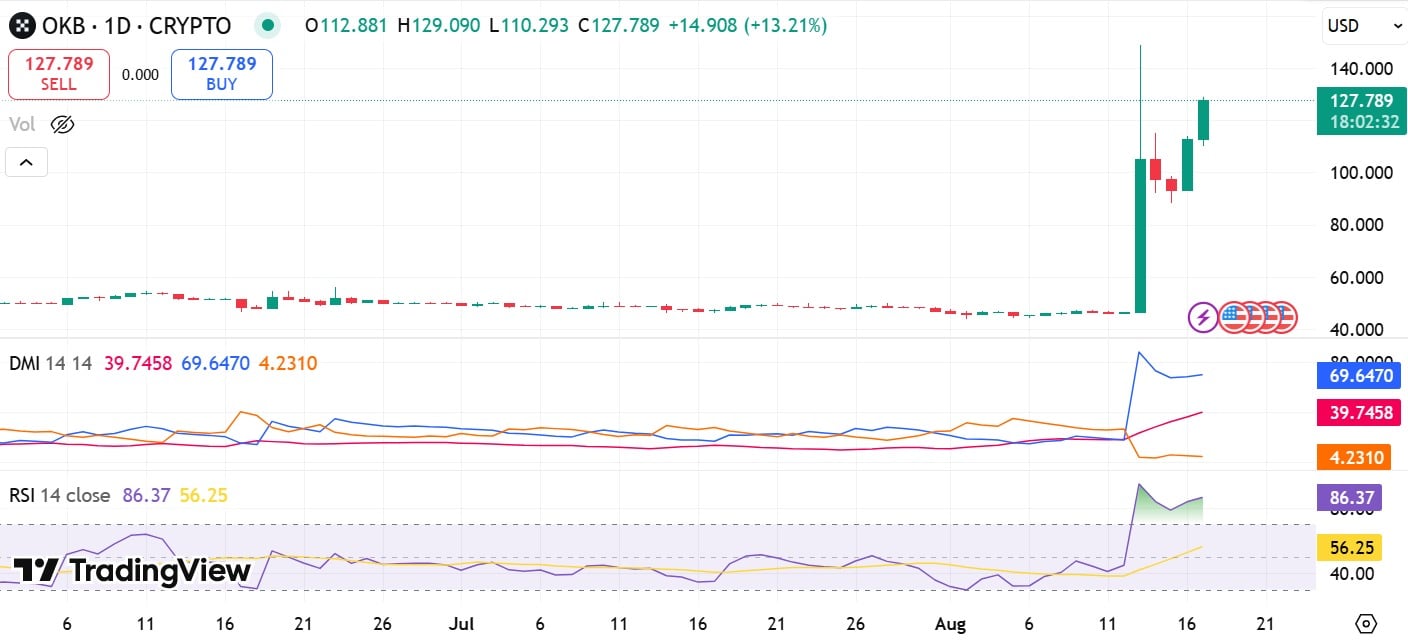Show the hidden Vol indicator via eye icon

click(x=61, y=123)
